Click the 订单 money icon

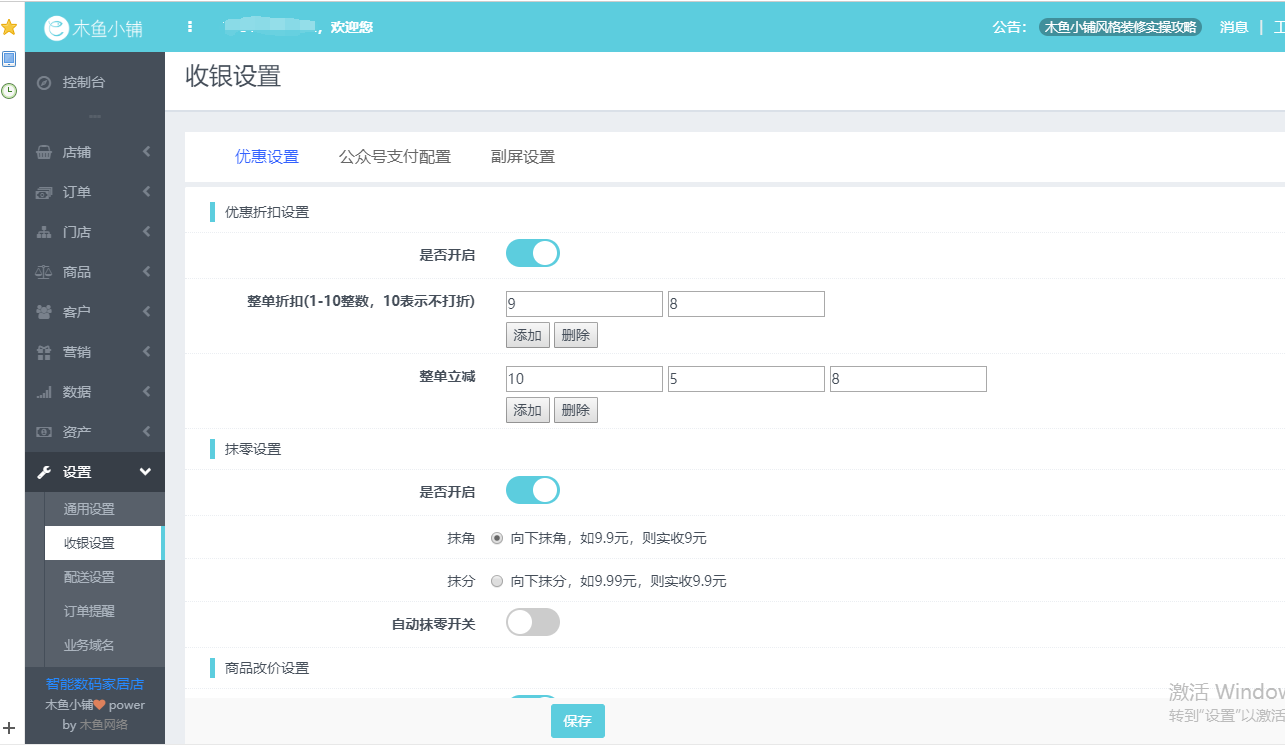coord(44,192)
